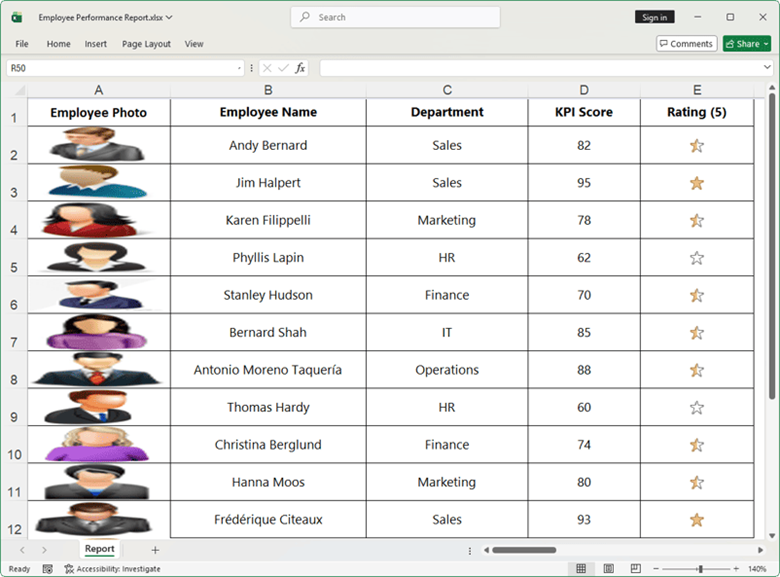Click the star rating for Andy Bernard
The image size is (780, 577).
(696, 145)
